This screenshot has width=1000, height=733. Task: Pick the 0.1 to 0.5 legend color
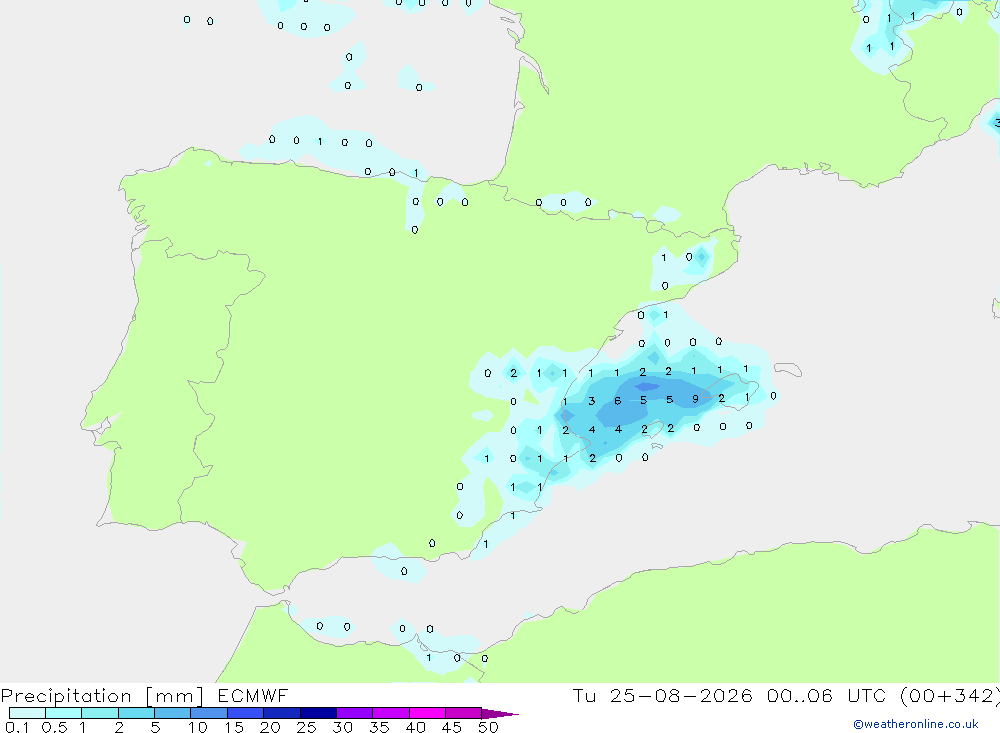click(27, 713)
